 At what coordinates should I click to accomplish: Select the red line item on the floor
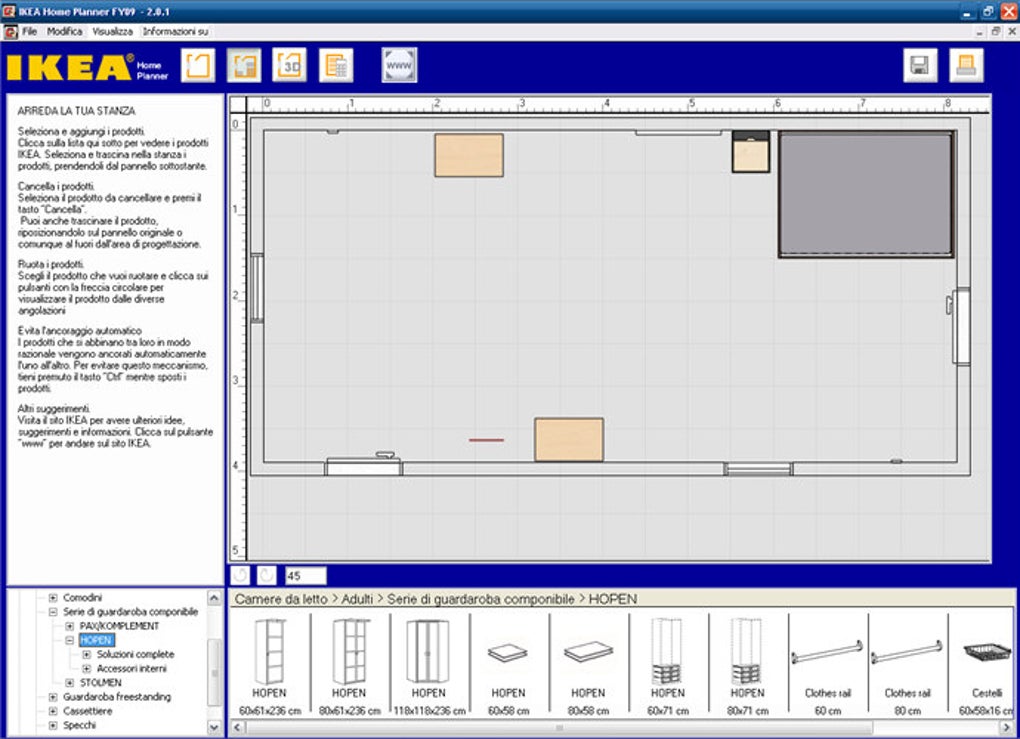487,440
